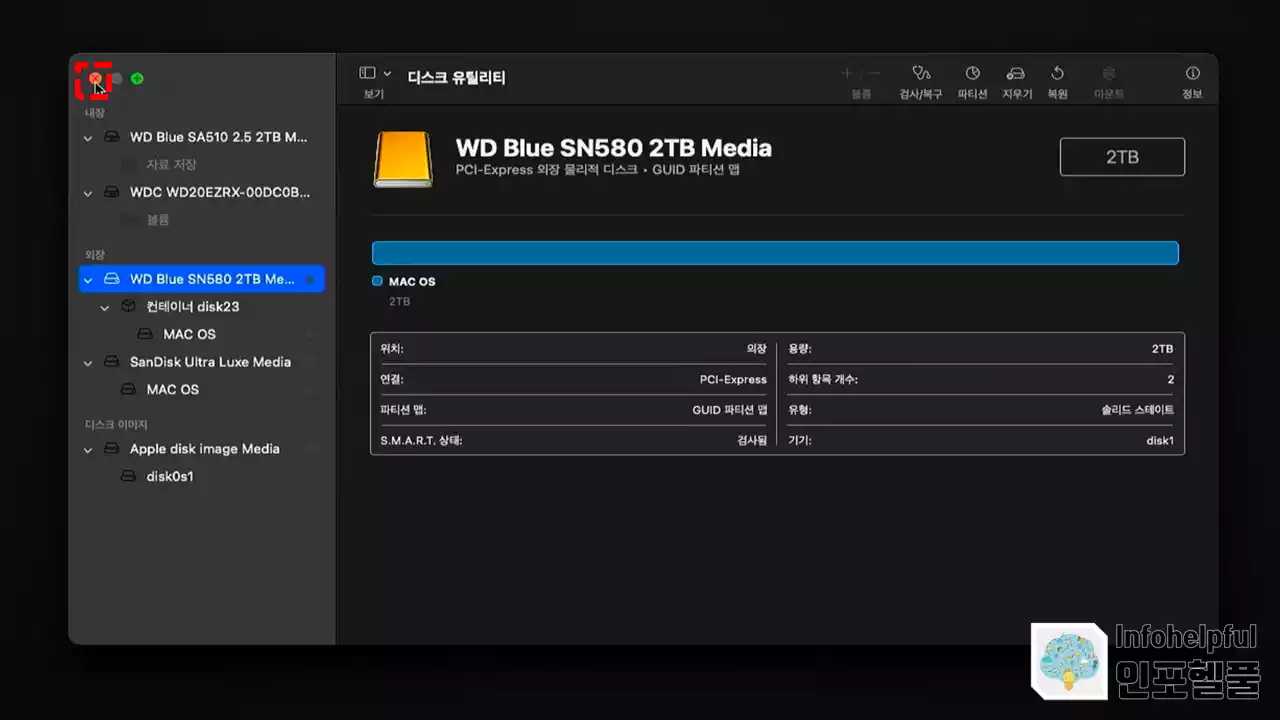Collapse the WD Blue SA510 disk tree

(88, 138)
